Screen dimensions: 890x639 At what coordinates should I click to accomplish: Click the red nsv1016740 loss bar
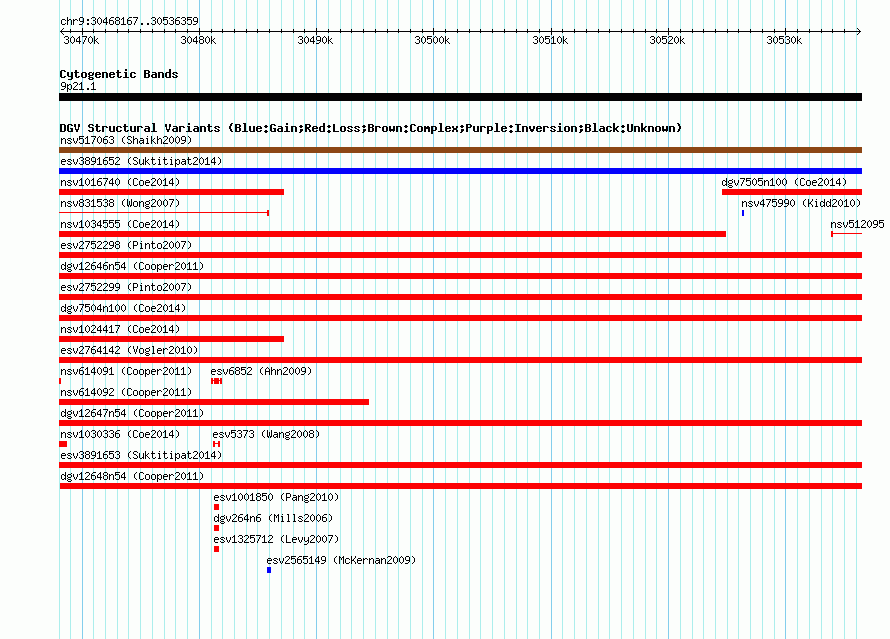click(171, 192)
